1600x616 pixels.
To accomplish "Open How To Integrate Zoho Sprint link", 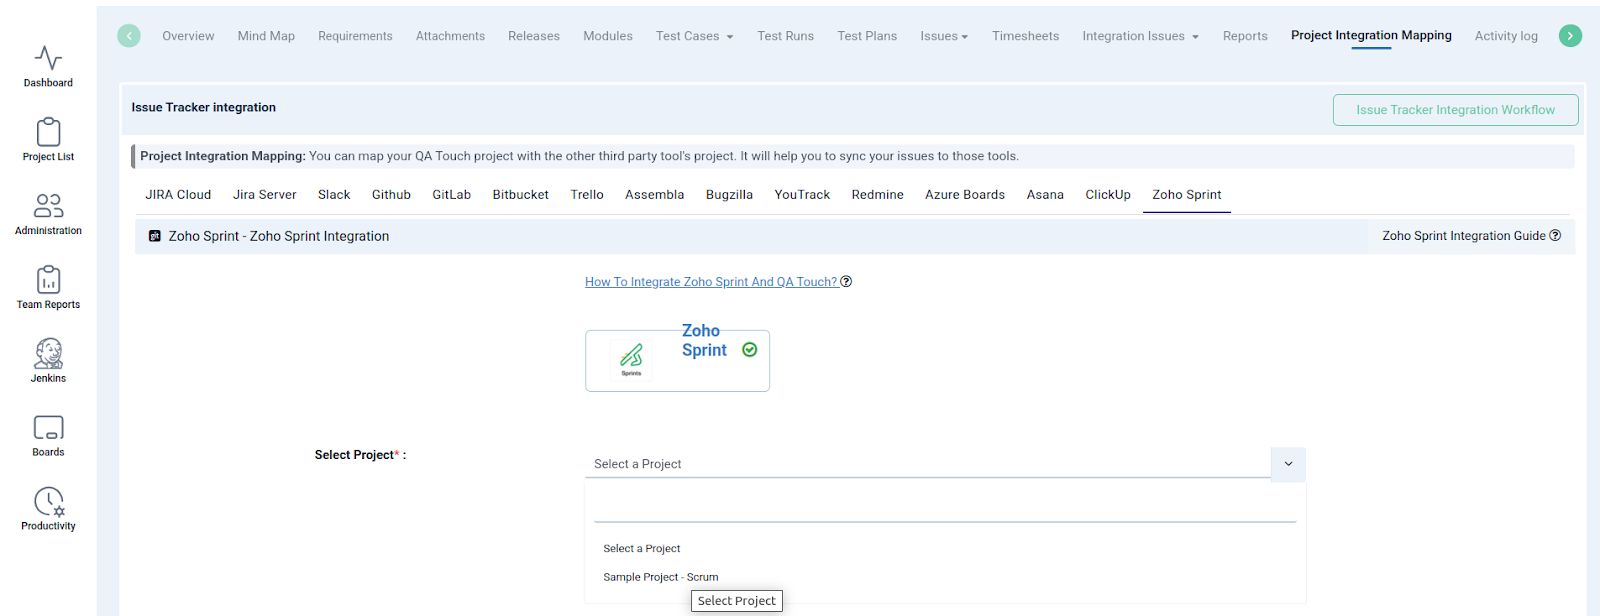I will point(711,282).
